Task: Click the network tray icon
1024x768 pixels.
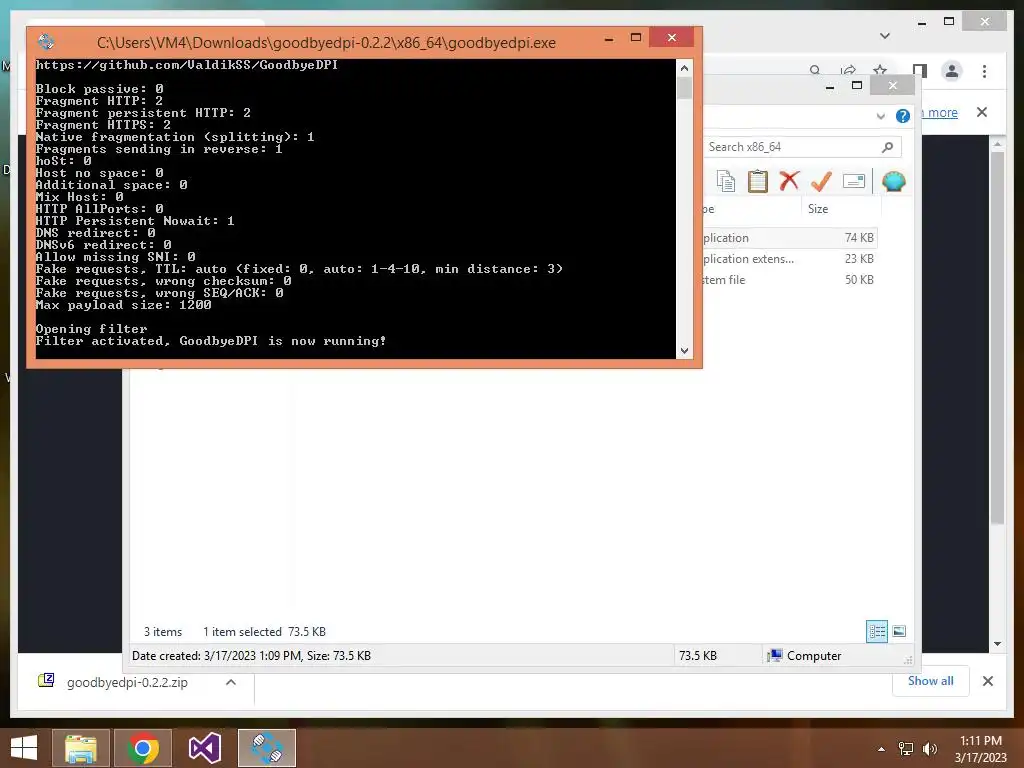Action: coord(906,749)
